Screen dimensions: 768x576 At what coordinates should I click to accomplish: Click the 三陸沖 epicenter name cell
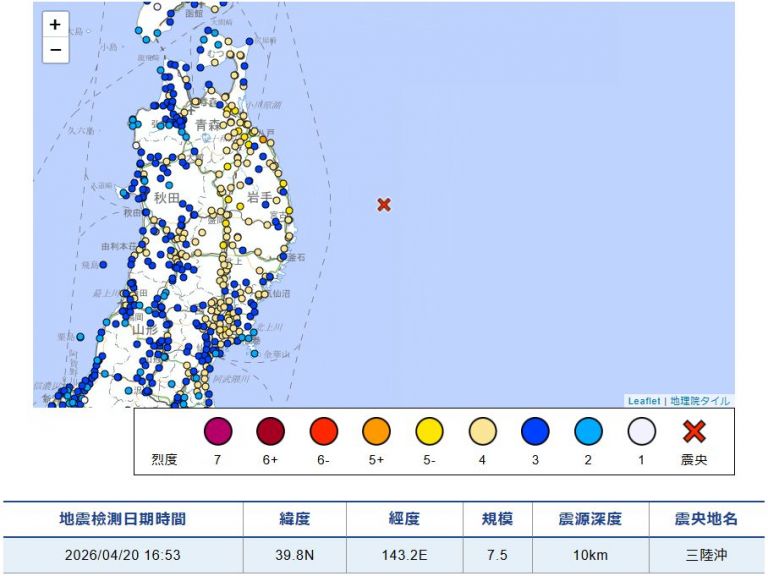pos(707,554)
